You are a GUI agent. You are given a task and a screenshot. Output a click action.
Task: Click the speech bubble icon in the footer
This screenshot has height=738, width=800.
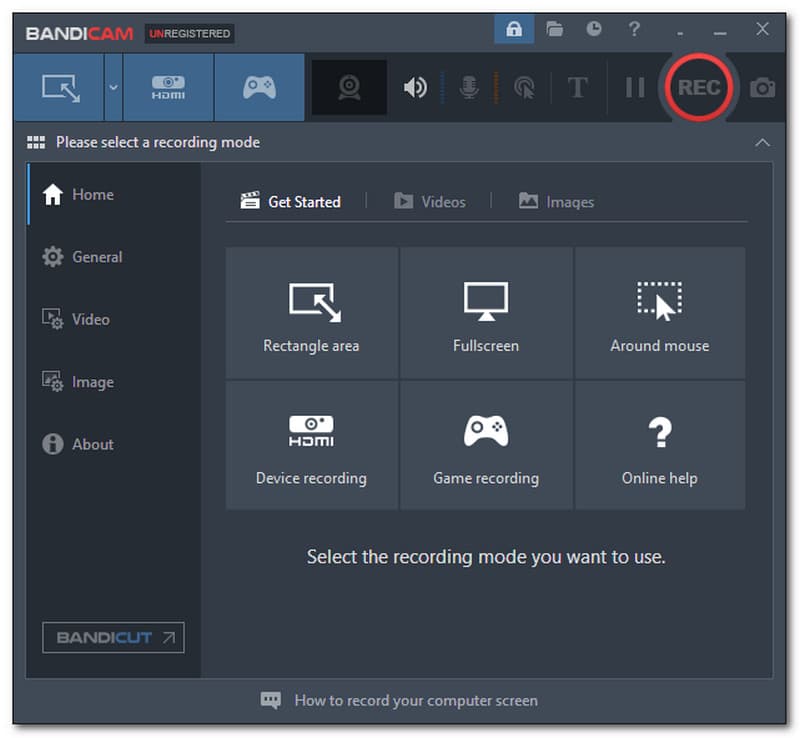pyautogui.click(x=270, y=700)
